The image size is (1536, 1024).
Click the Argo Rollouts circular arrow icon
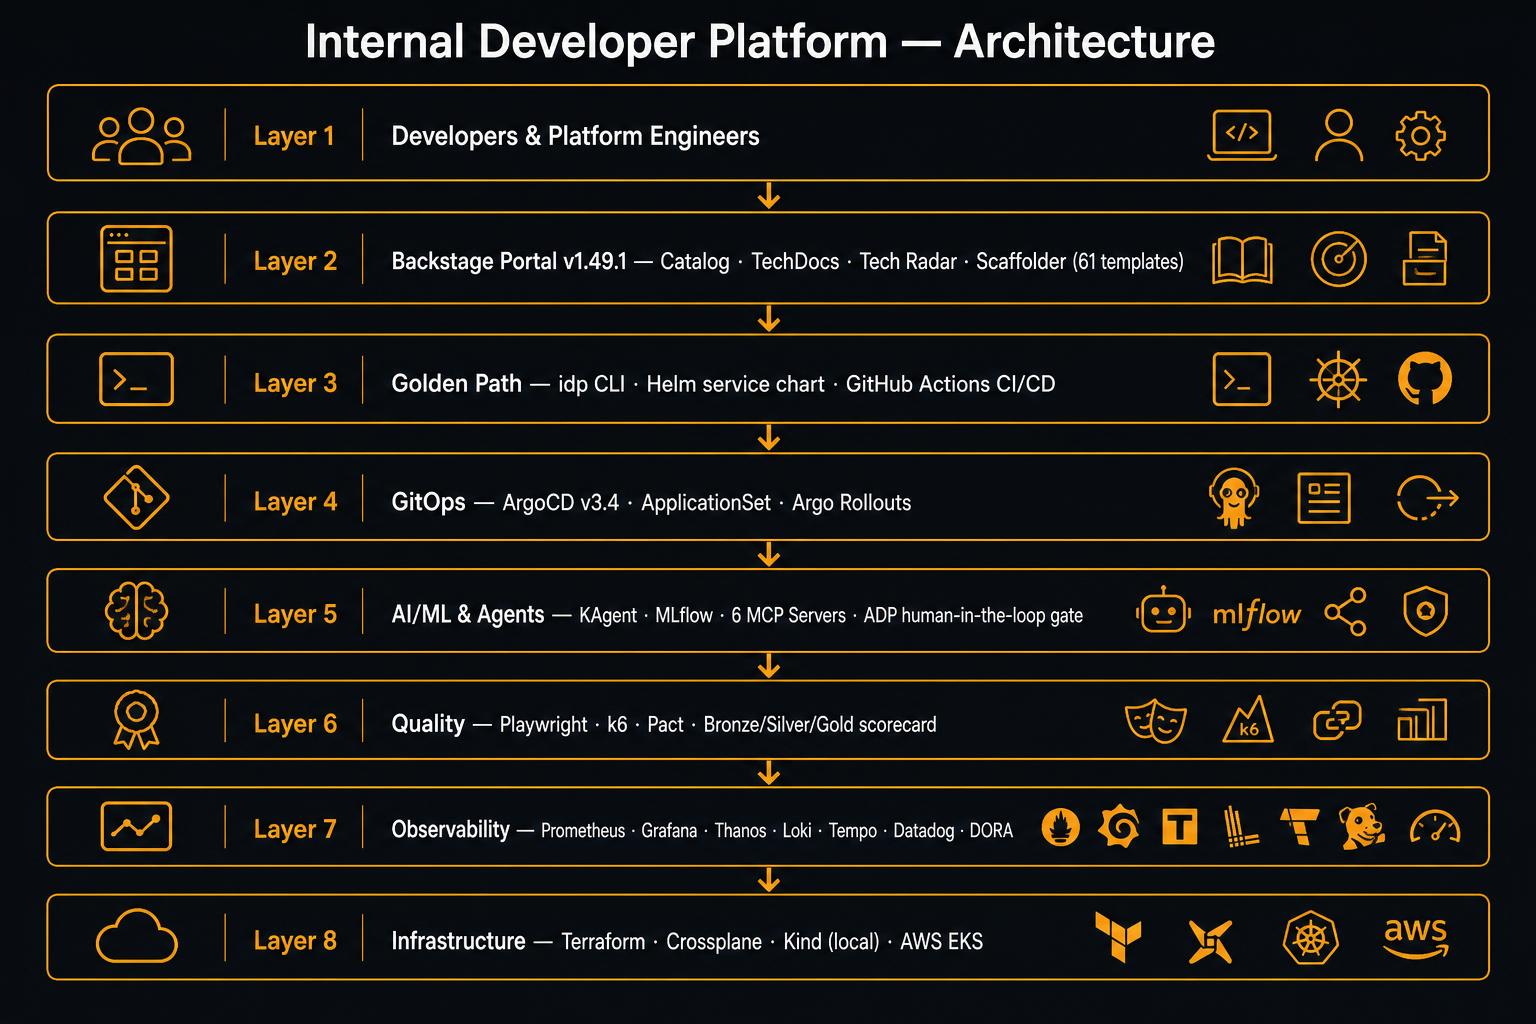tap(1427, 498)
